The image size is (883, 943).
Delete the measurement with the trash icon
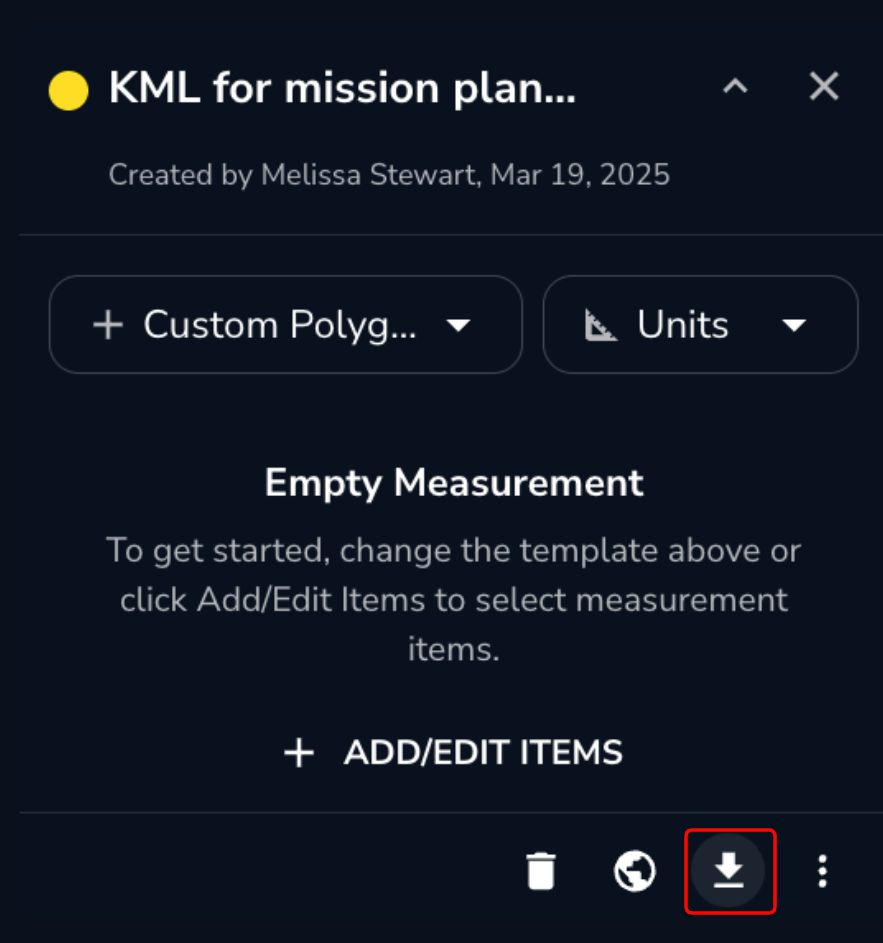point(540,871)
